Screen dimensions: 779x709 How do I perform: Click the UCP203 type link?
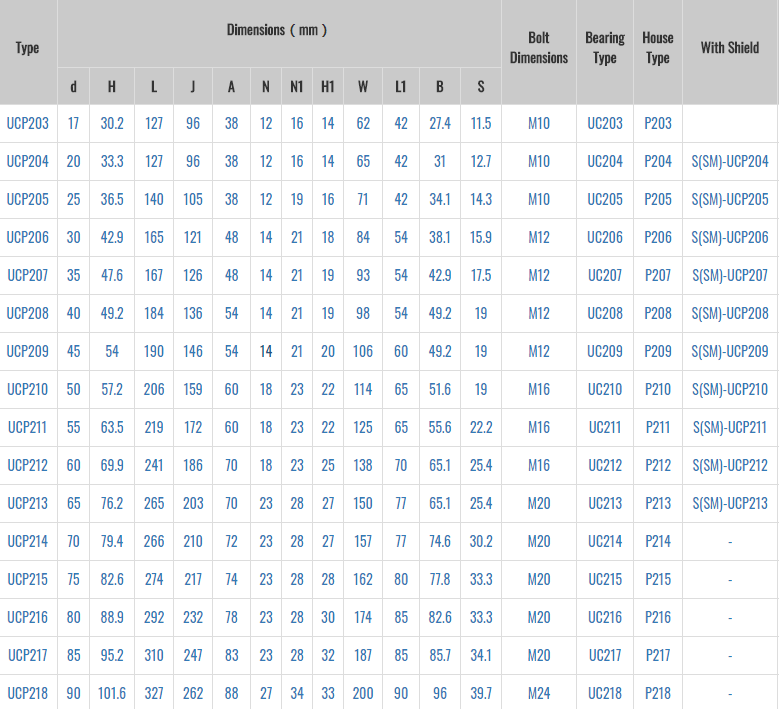(x=28, y=123)
